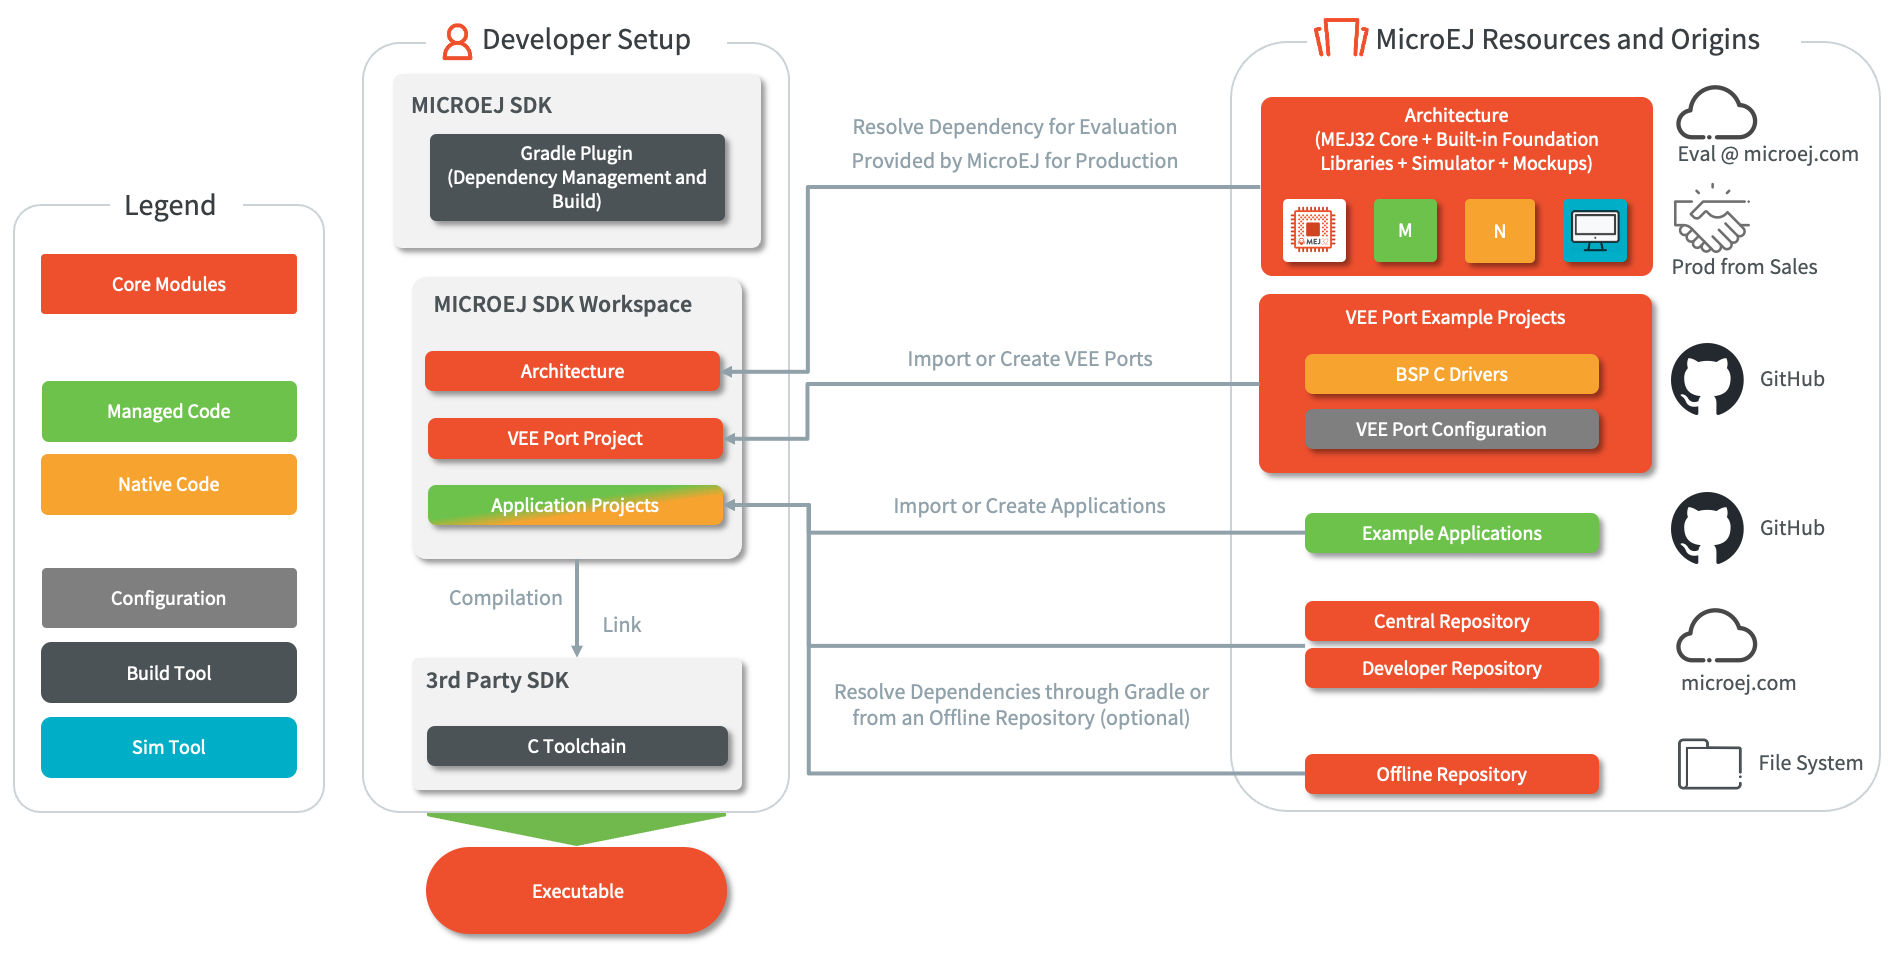Click the GitHub logo beside Example Applications
This screenshot has height=956, width=1896.
click(x=1708, y=528)
